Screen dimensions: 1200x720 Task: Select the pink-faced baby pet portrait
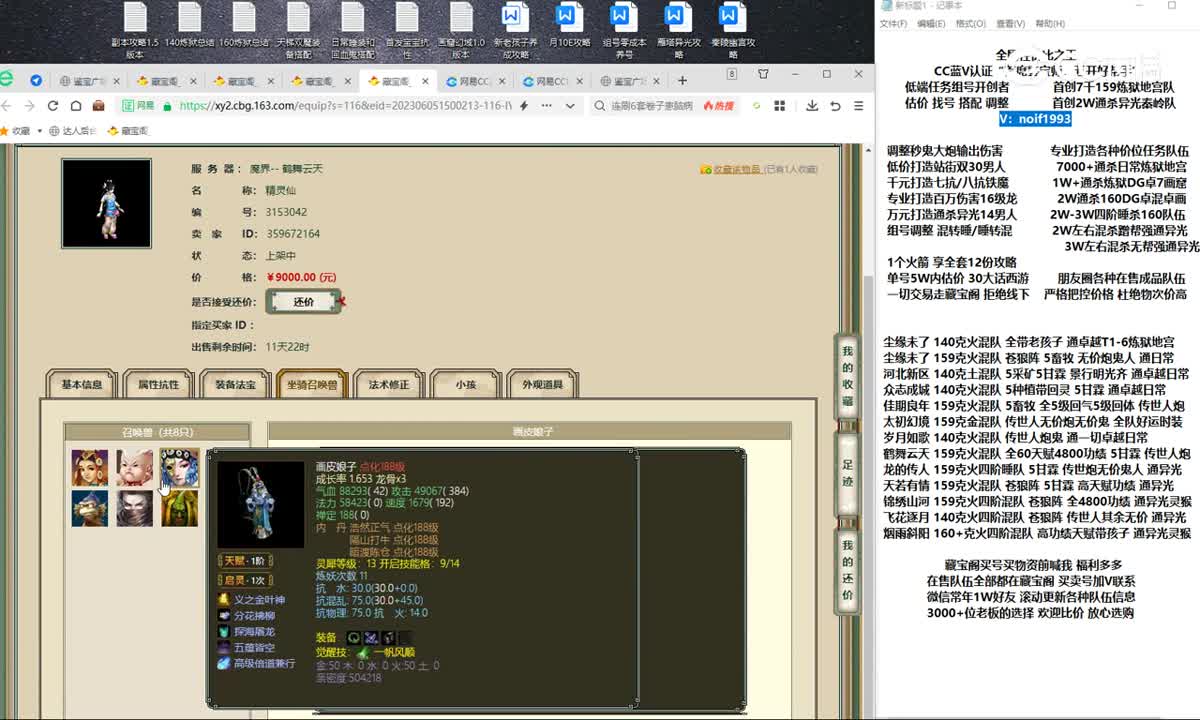pos(134,467)
